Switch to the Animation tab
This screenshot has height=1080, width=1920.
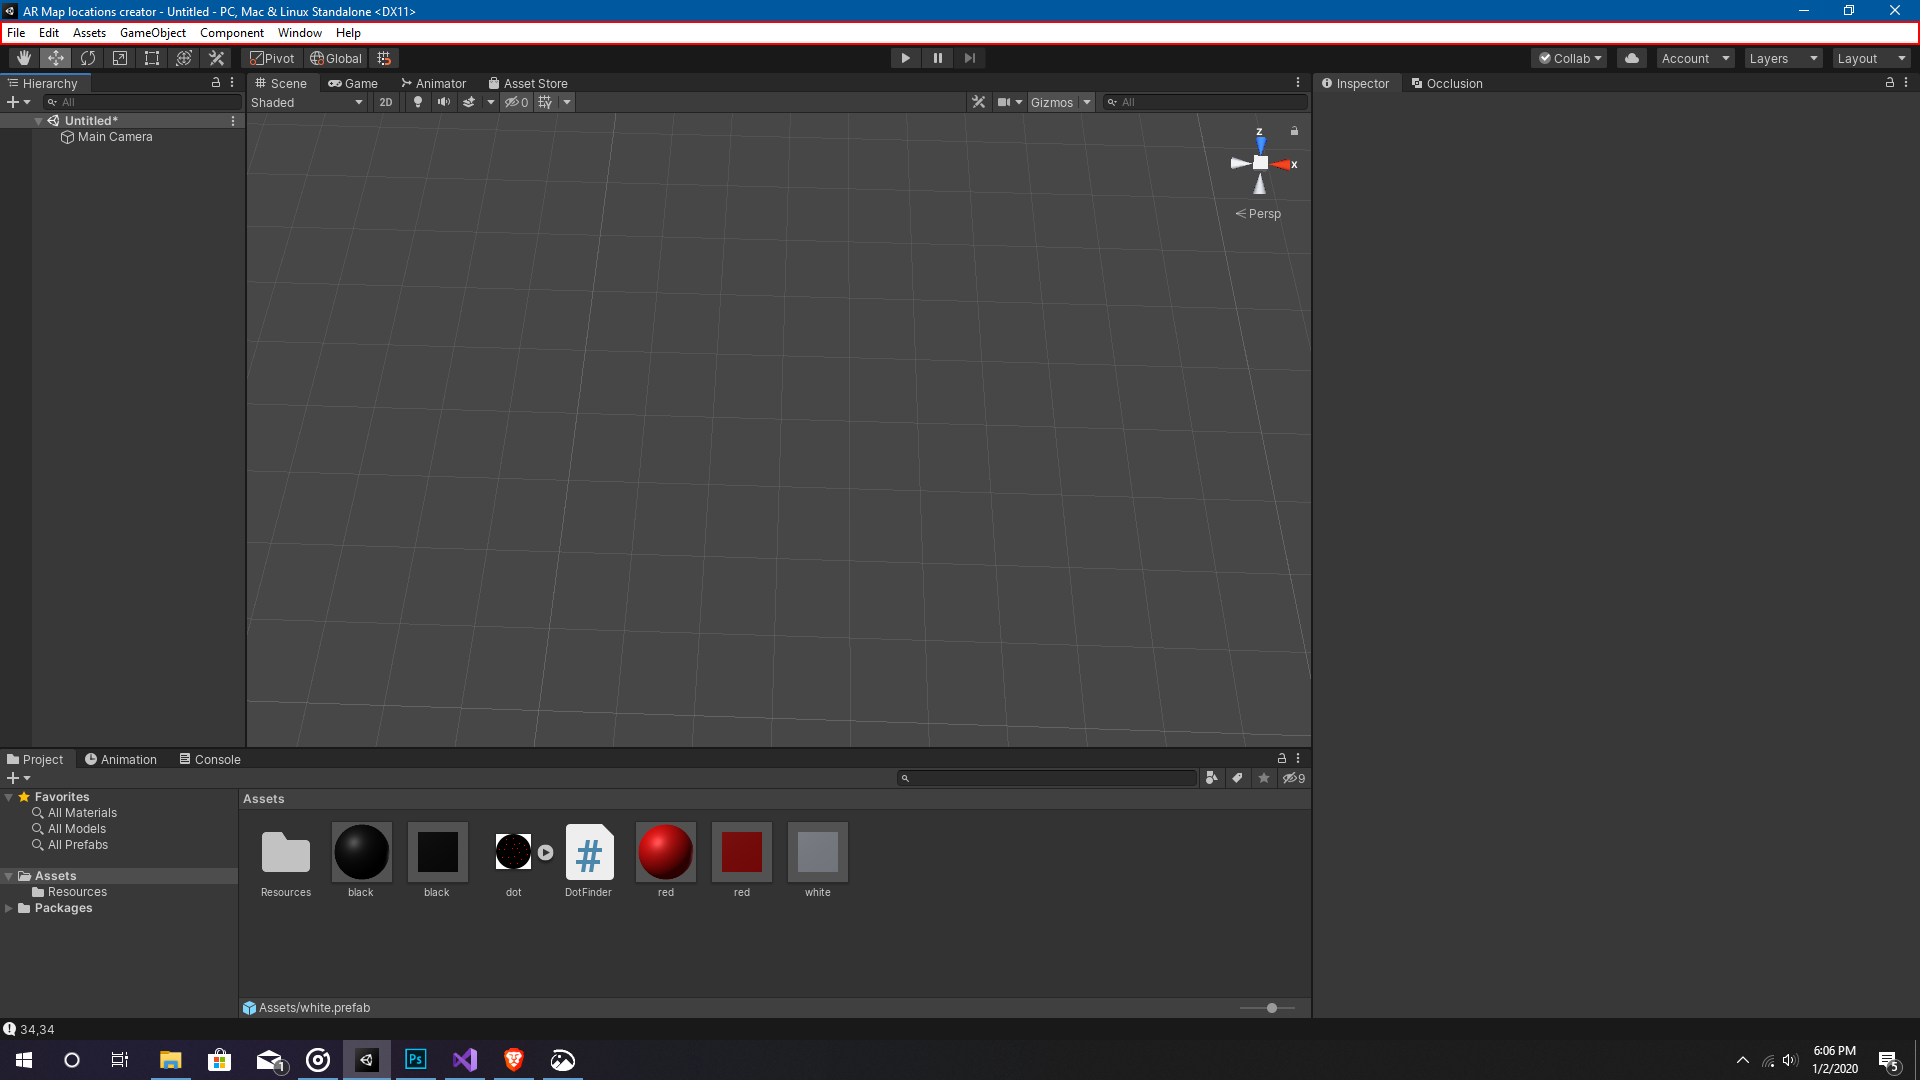point(121,760)
